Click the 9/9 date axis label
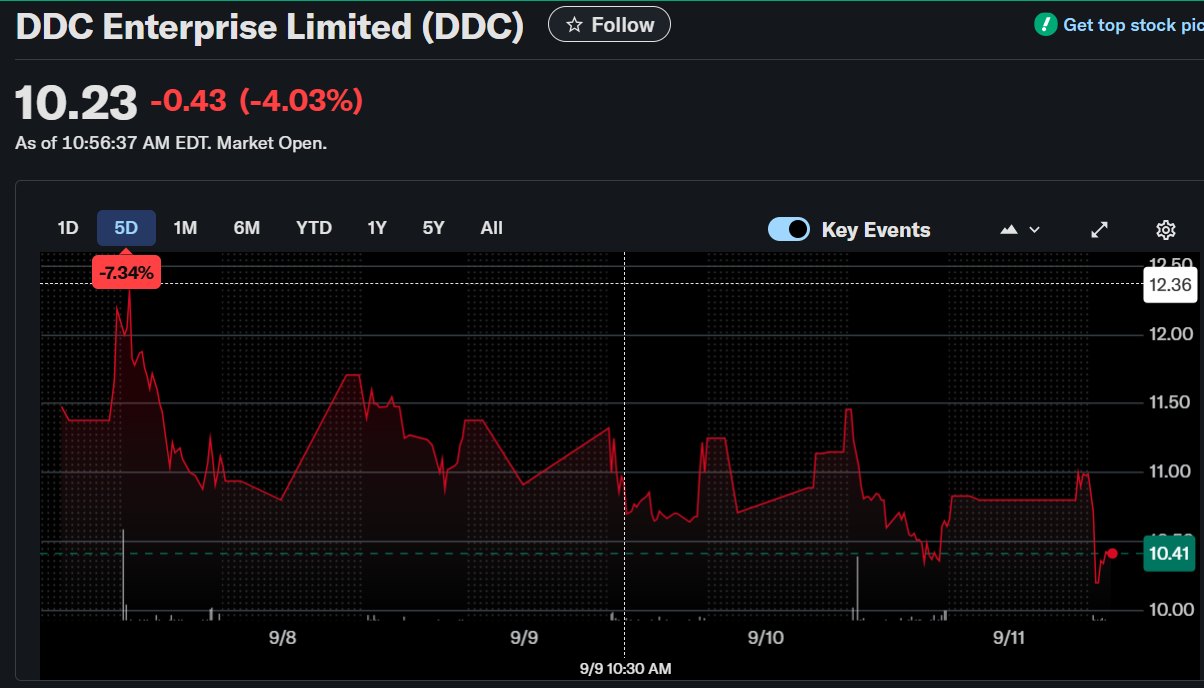Viewport: 1204px width, 688px height. pyautogui.click(x=524, y=638)
